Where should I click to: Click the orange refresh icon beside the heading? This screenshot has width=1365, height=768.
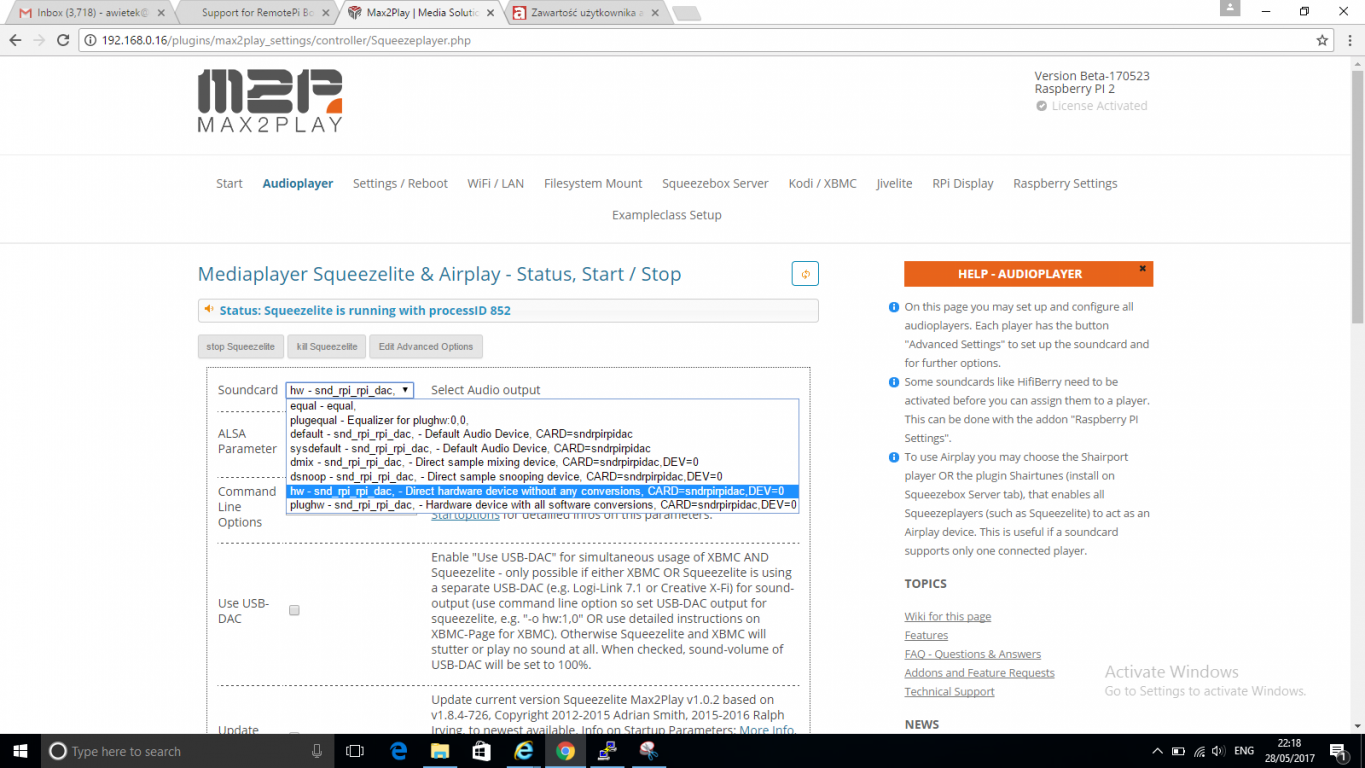click(805, 274)
